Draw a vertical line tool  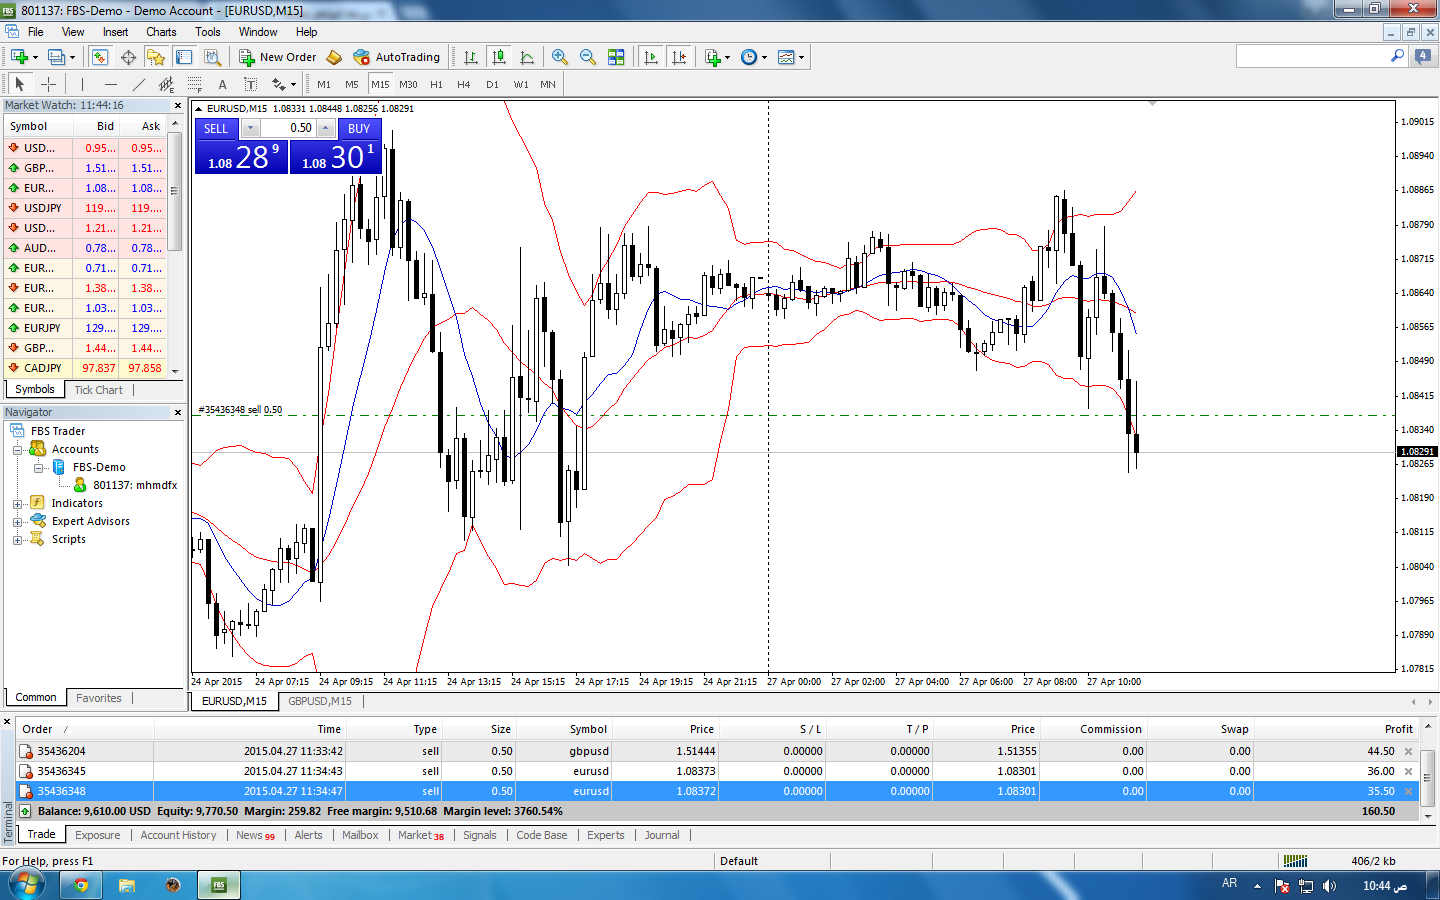[x=82, y=84]
